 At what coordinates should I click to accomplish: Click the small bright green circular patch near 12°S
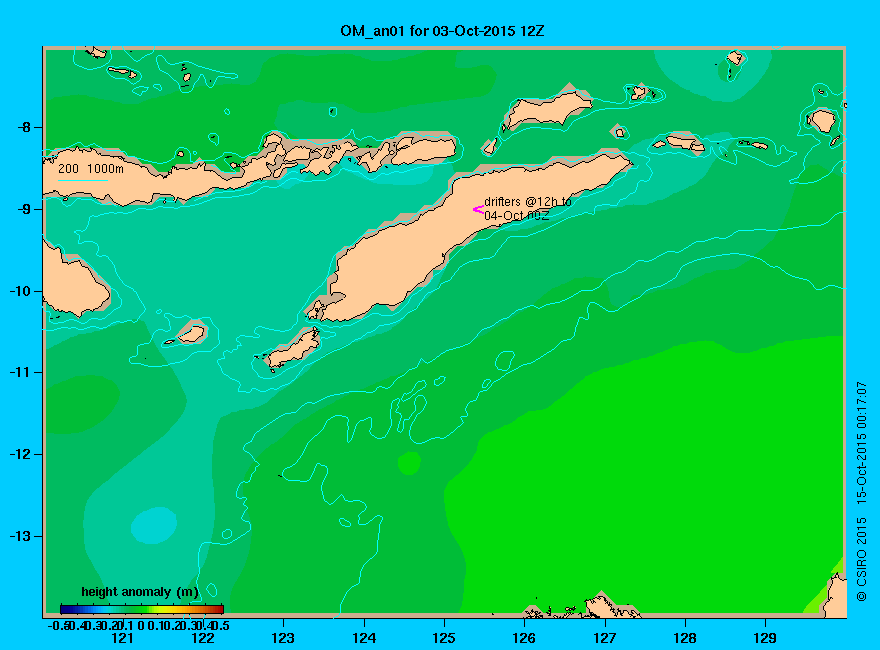coord(409,463)
